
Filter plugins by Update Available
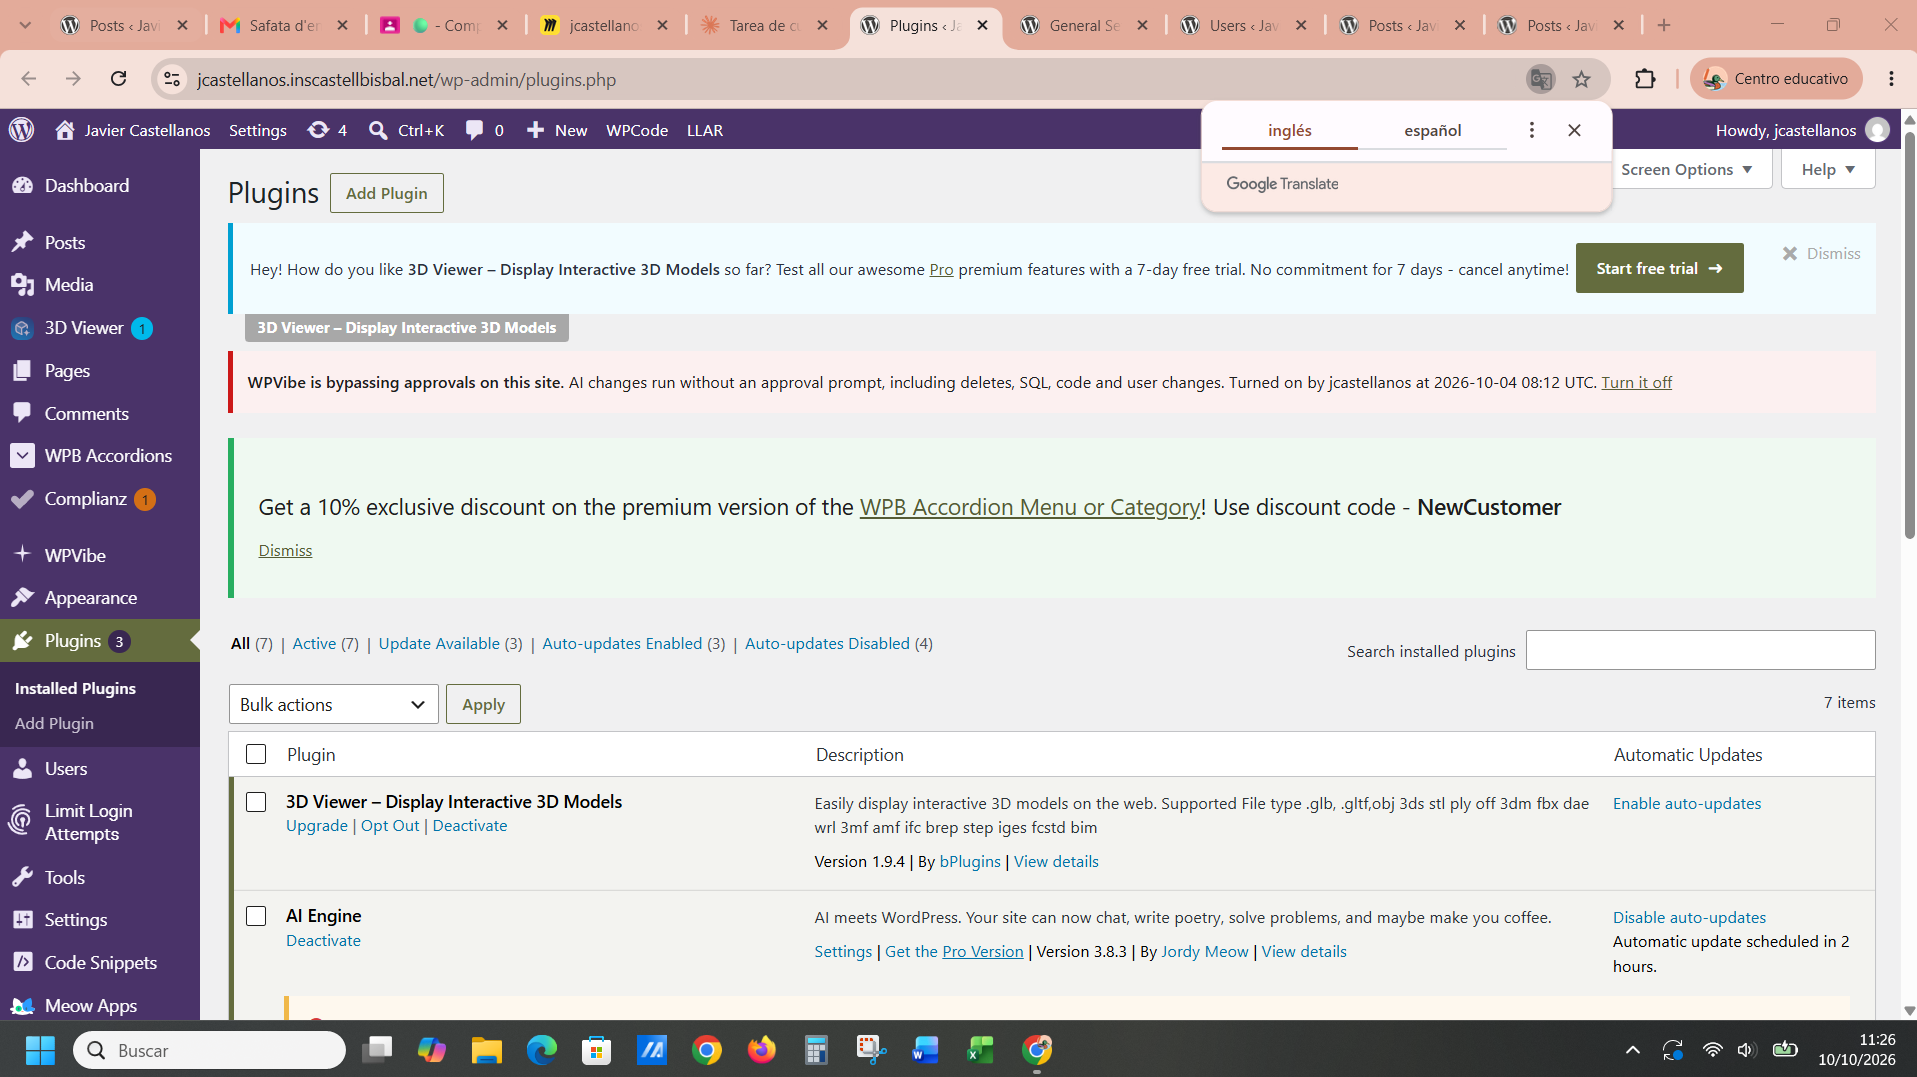439,643
